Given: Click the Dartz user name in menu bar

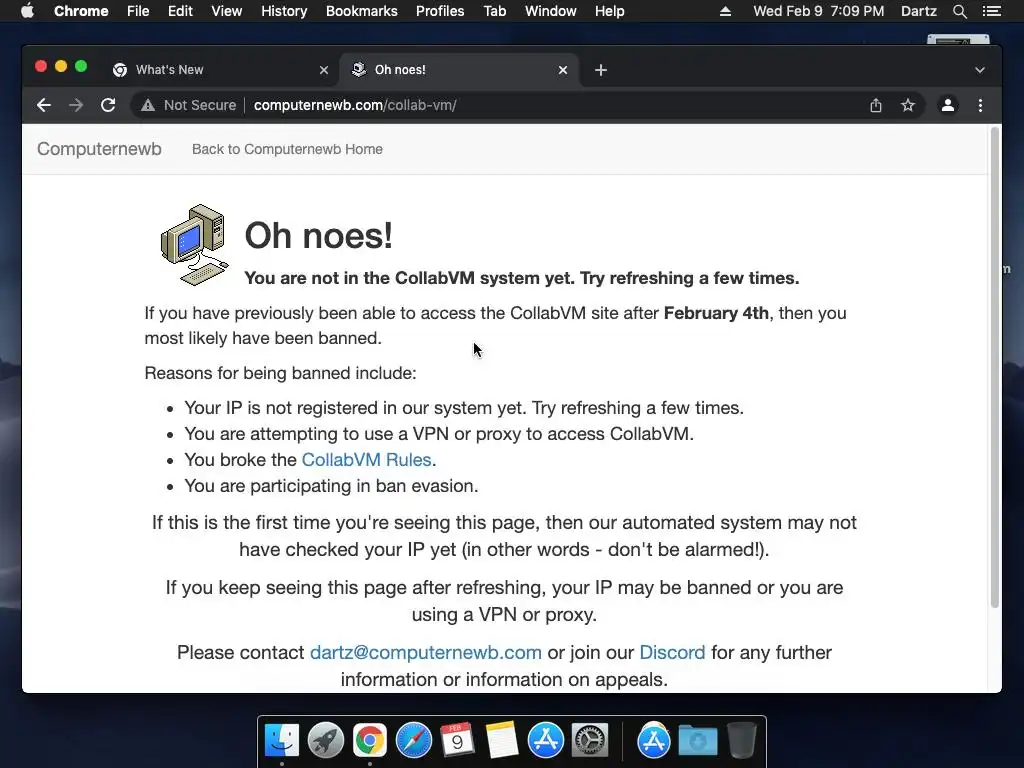Looking at the screenshot, I should click(919, 11).
